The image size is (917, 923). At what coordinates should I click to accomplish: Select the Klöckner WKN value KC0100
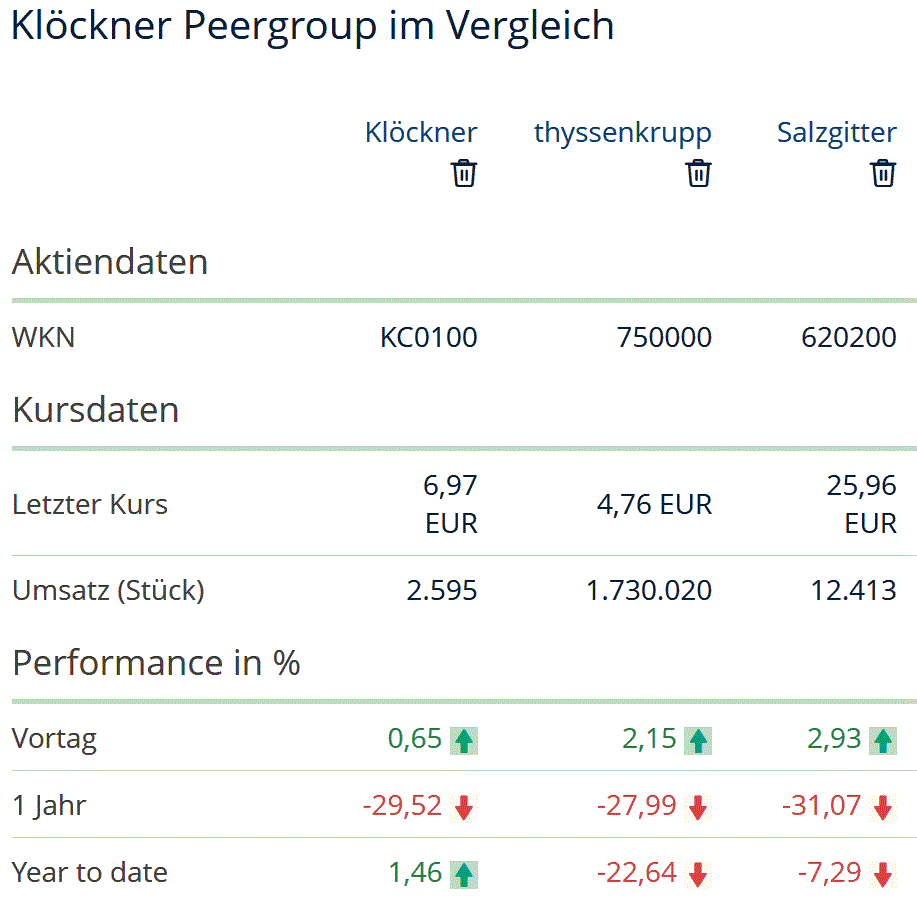click(428, 338)
